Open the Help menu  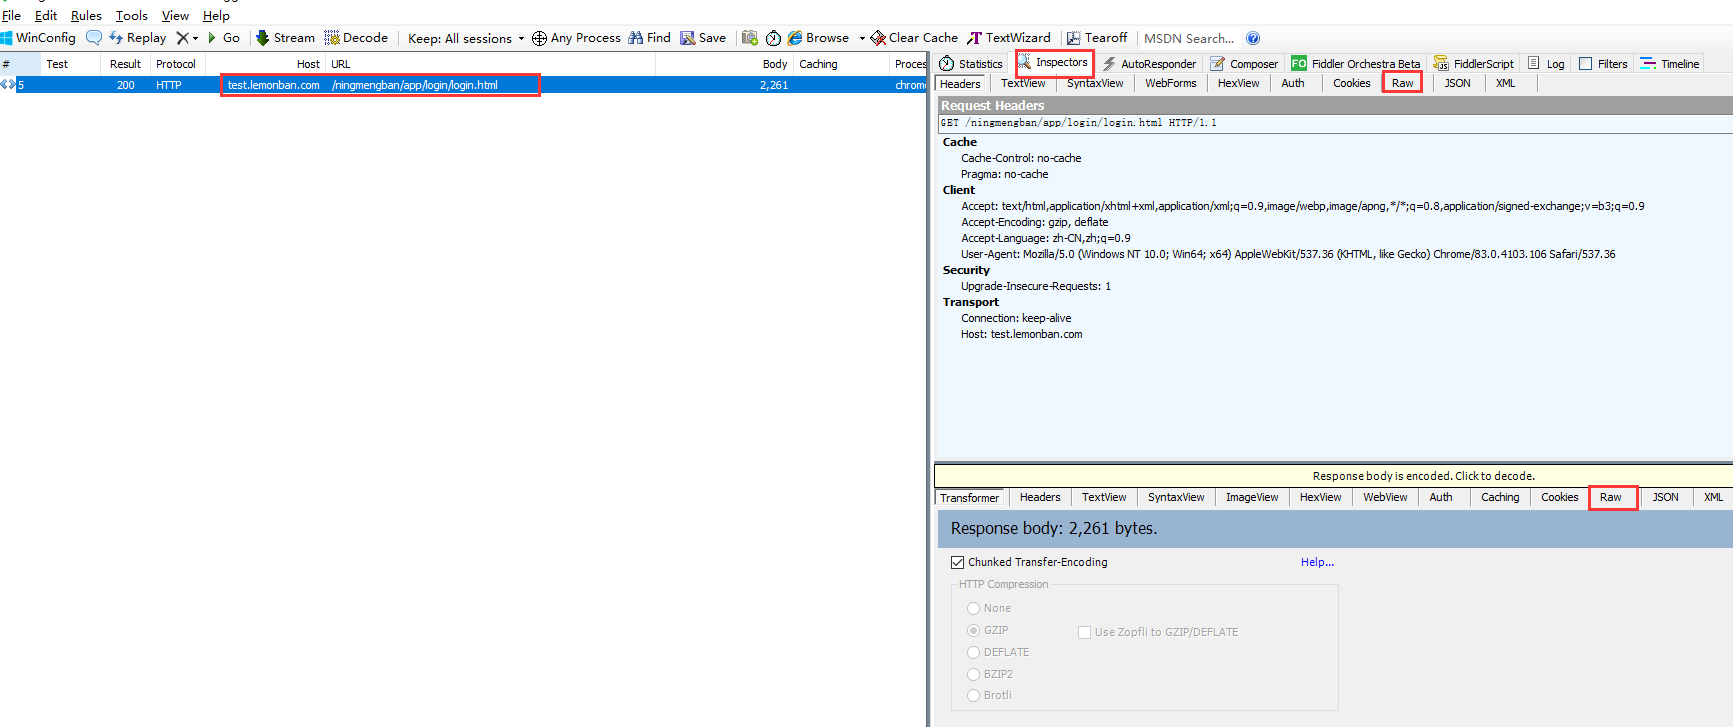click(216, 15)
